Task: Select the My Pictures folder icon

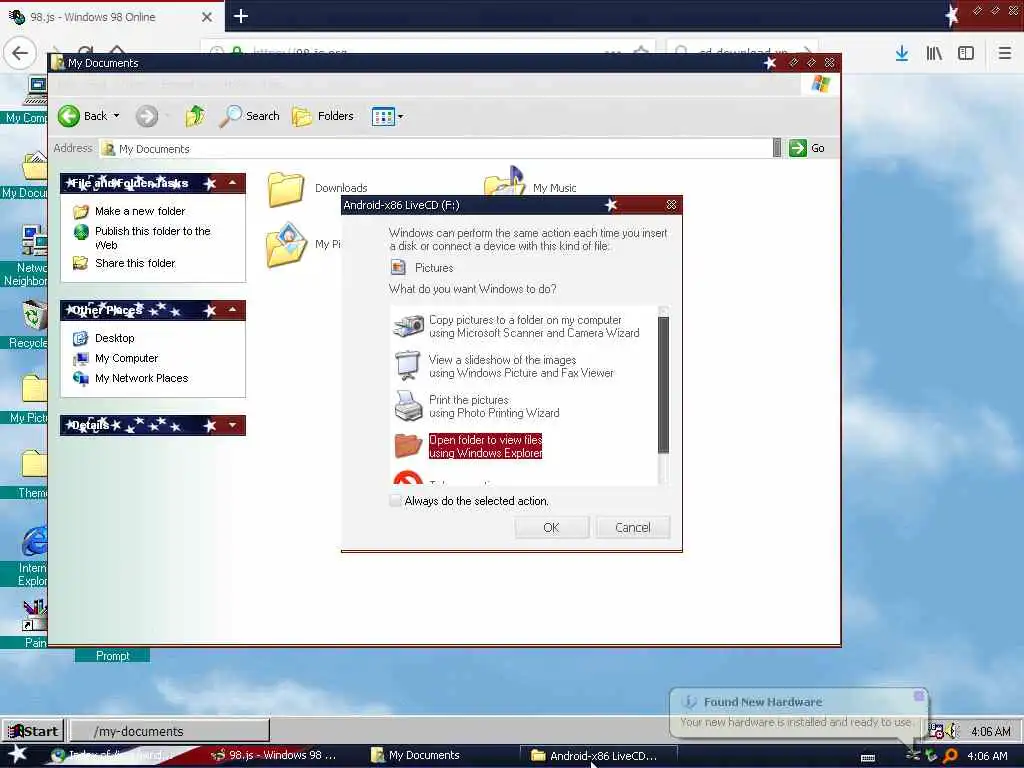Action: click(x=286, y=246)
